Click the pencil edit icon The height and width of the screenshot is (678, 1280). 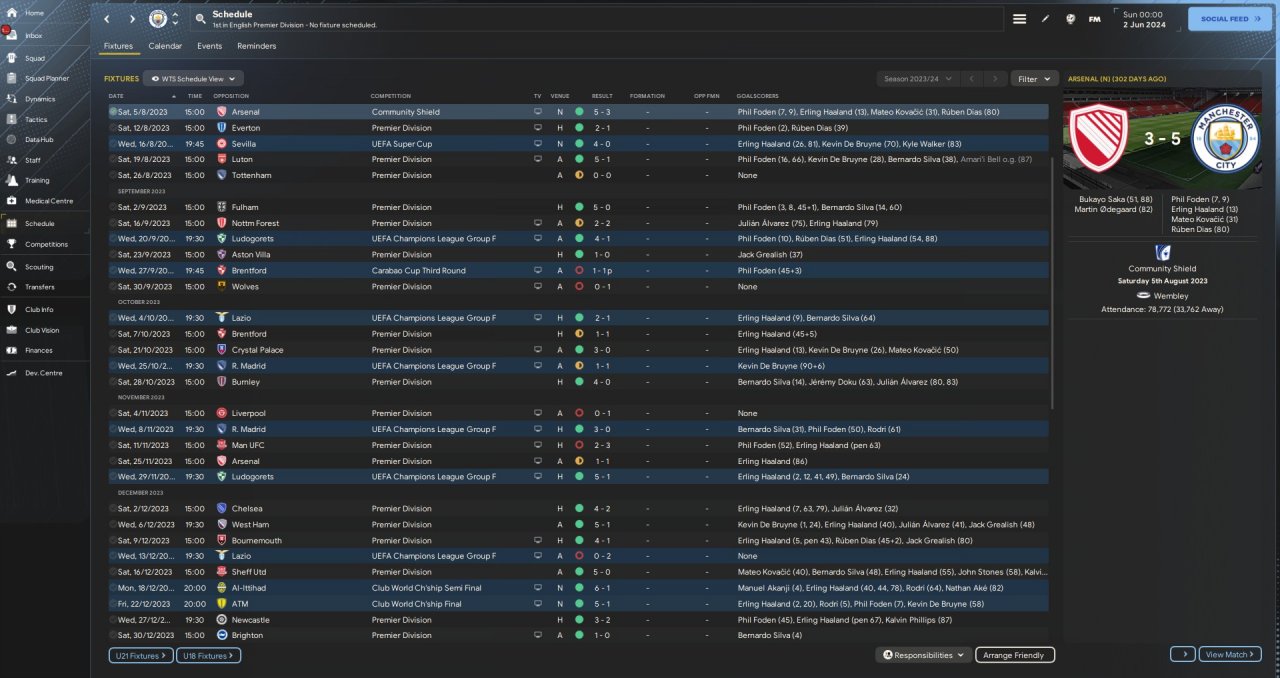pos(1046,19)
